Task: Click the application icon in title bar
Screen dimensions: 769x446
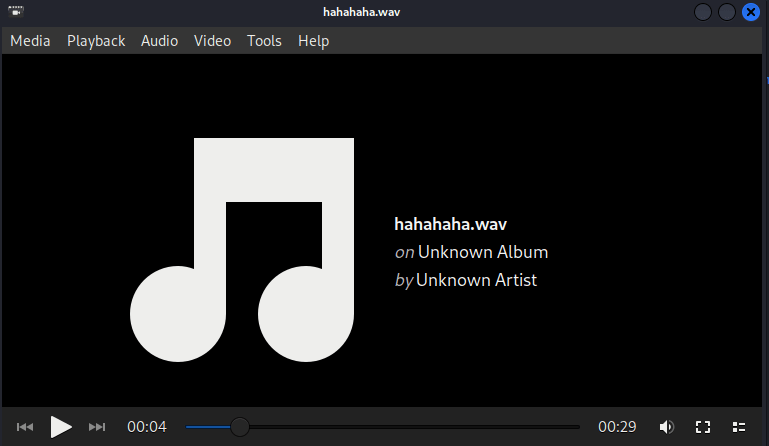Action: (x=16, y=12)
